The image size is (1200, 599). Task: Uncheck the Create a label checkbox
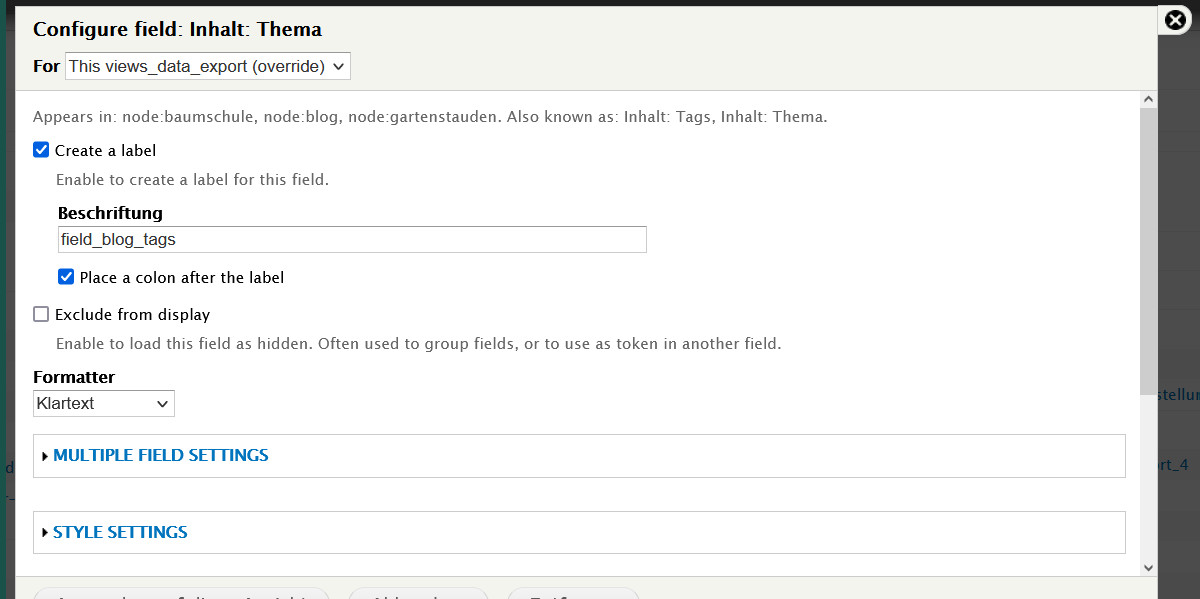[41, 150]
